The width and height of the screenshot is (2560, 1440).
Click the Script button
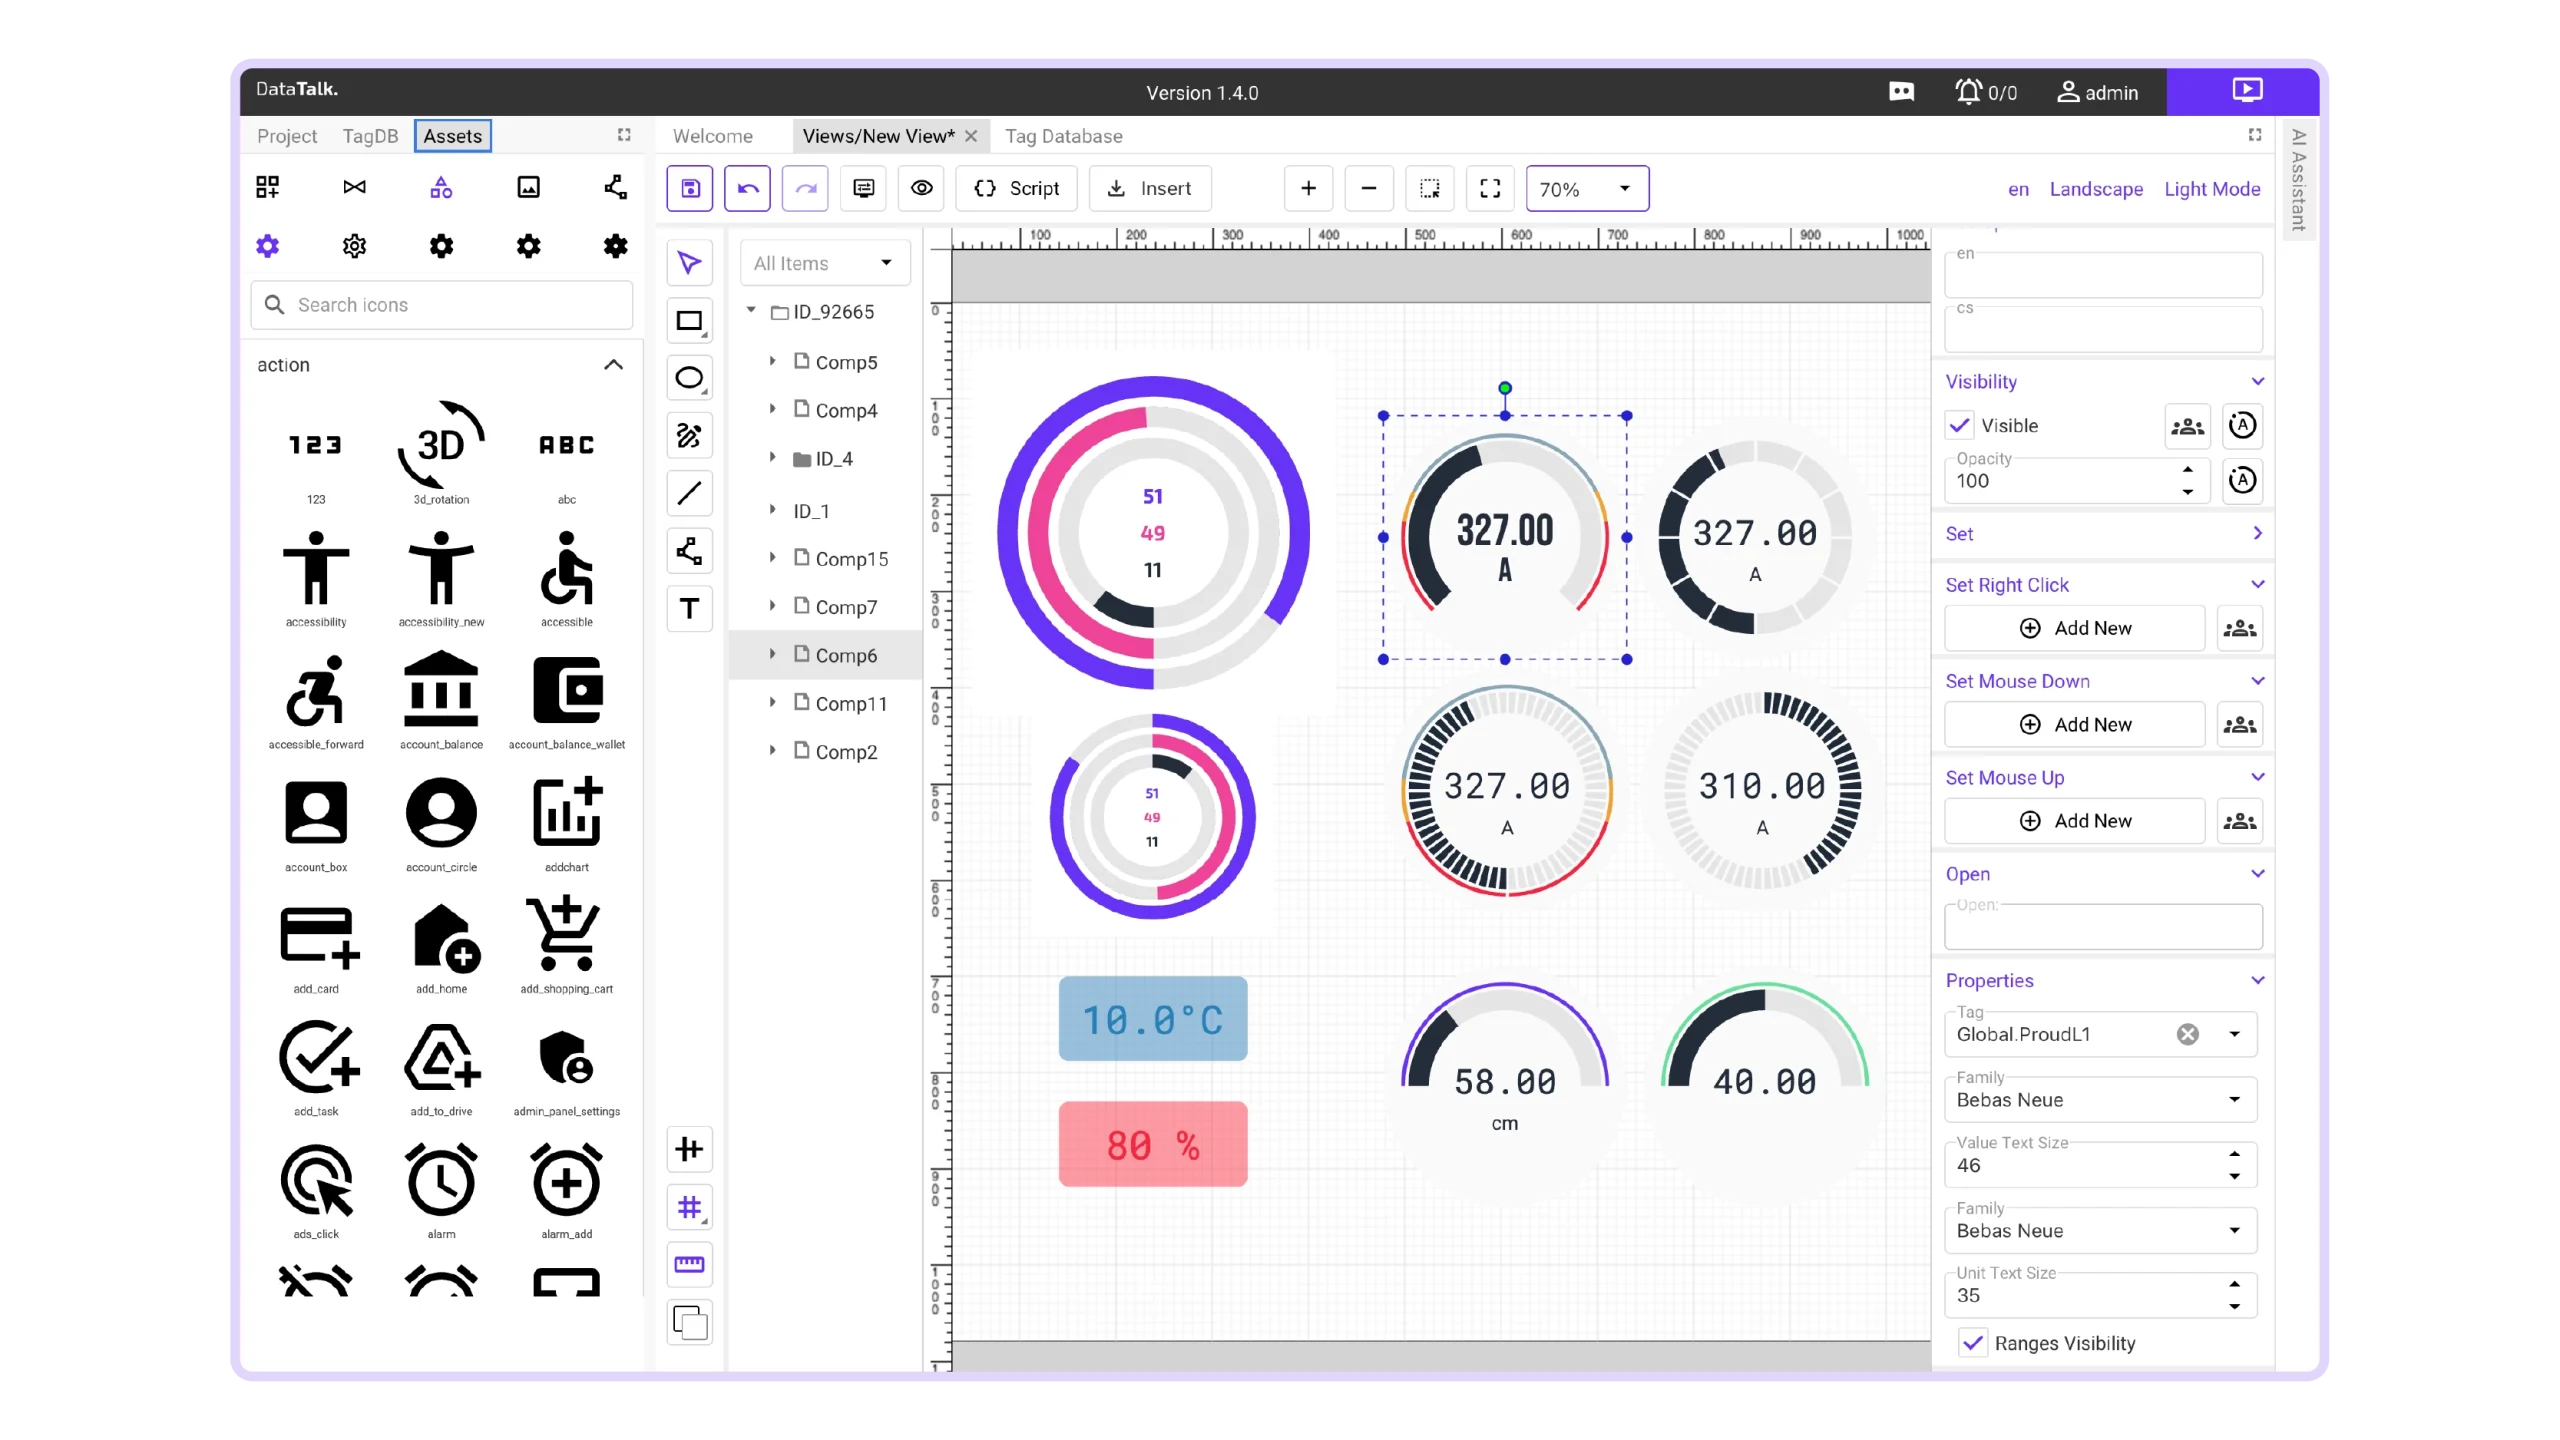1016,188
